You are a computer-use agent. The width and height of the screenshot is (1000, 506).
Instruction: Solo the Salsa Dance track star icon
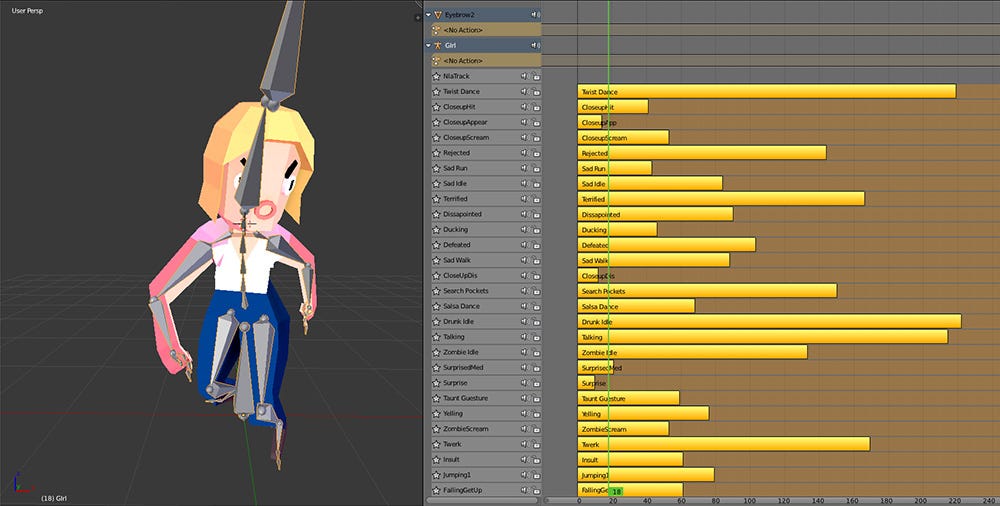pyautogui.click(x=436, y=306)
